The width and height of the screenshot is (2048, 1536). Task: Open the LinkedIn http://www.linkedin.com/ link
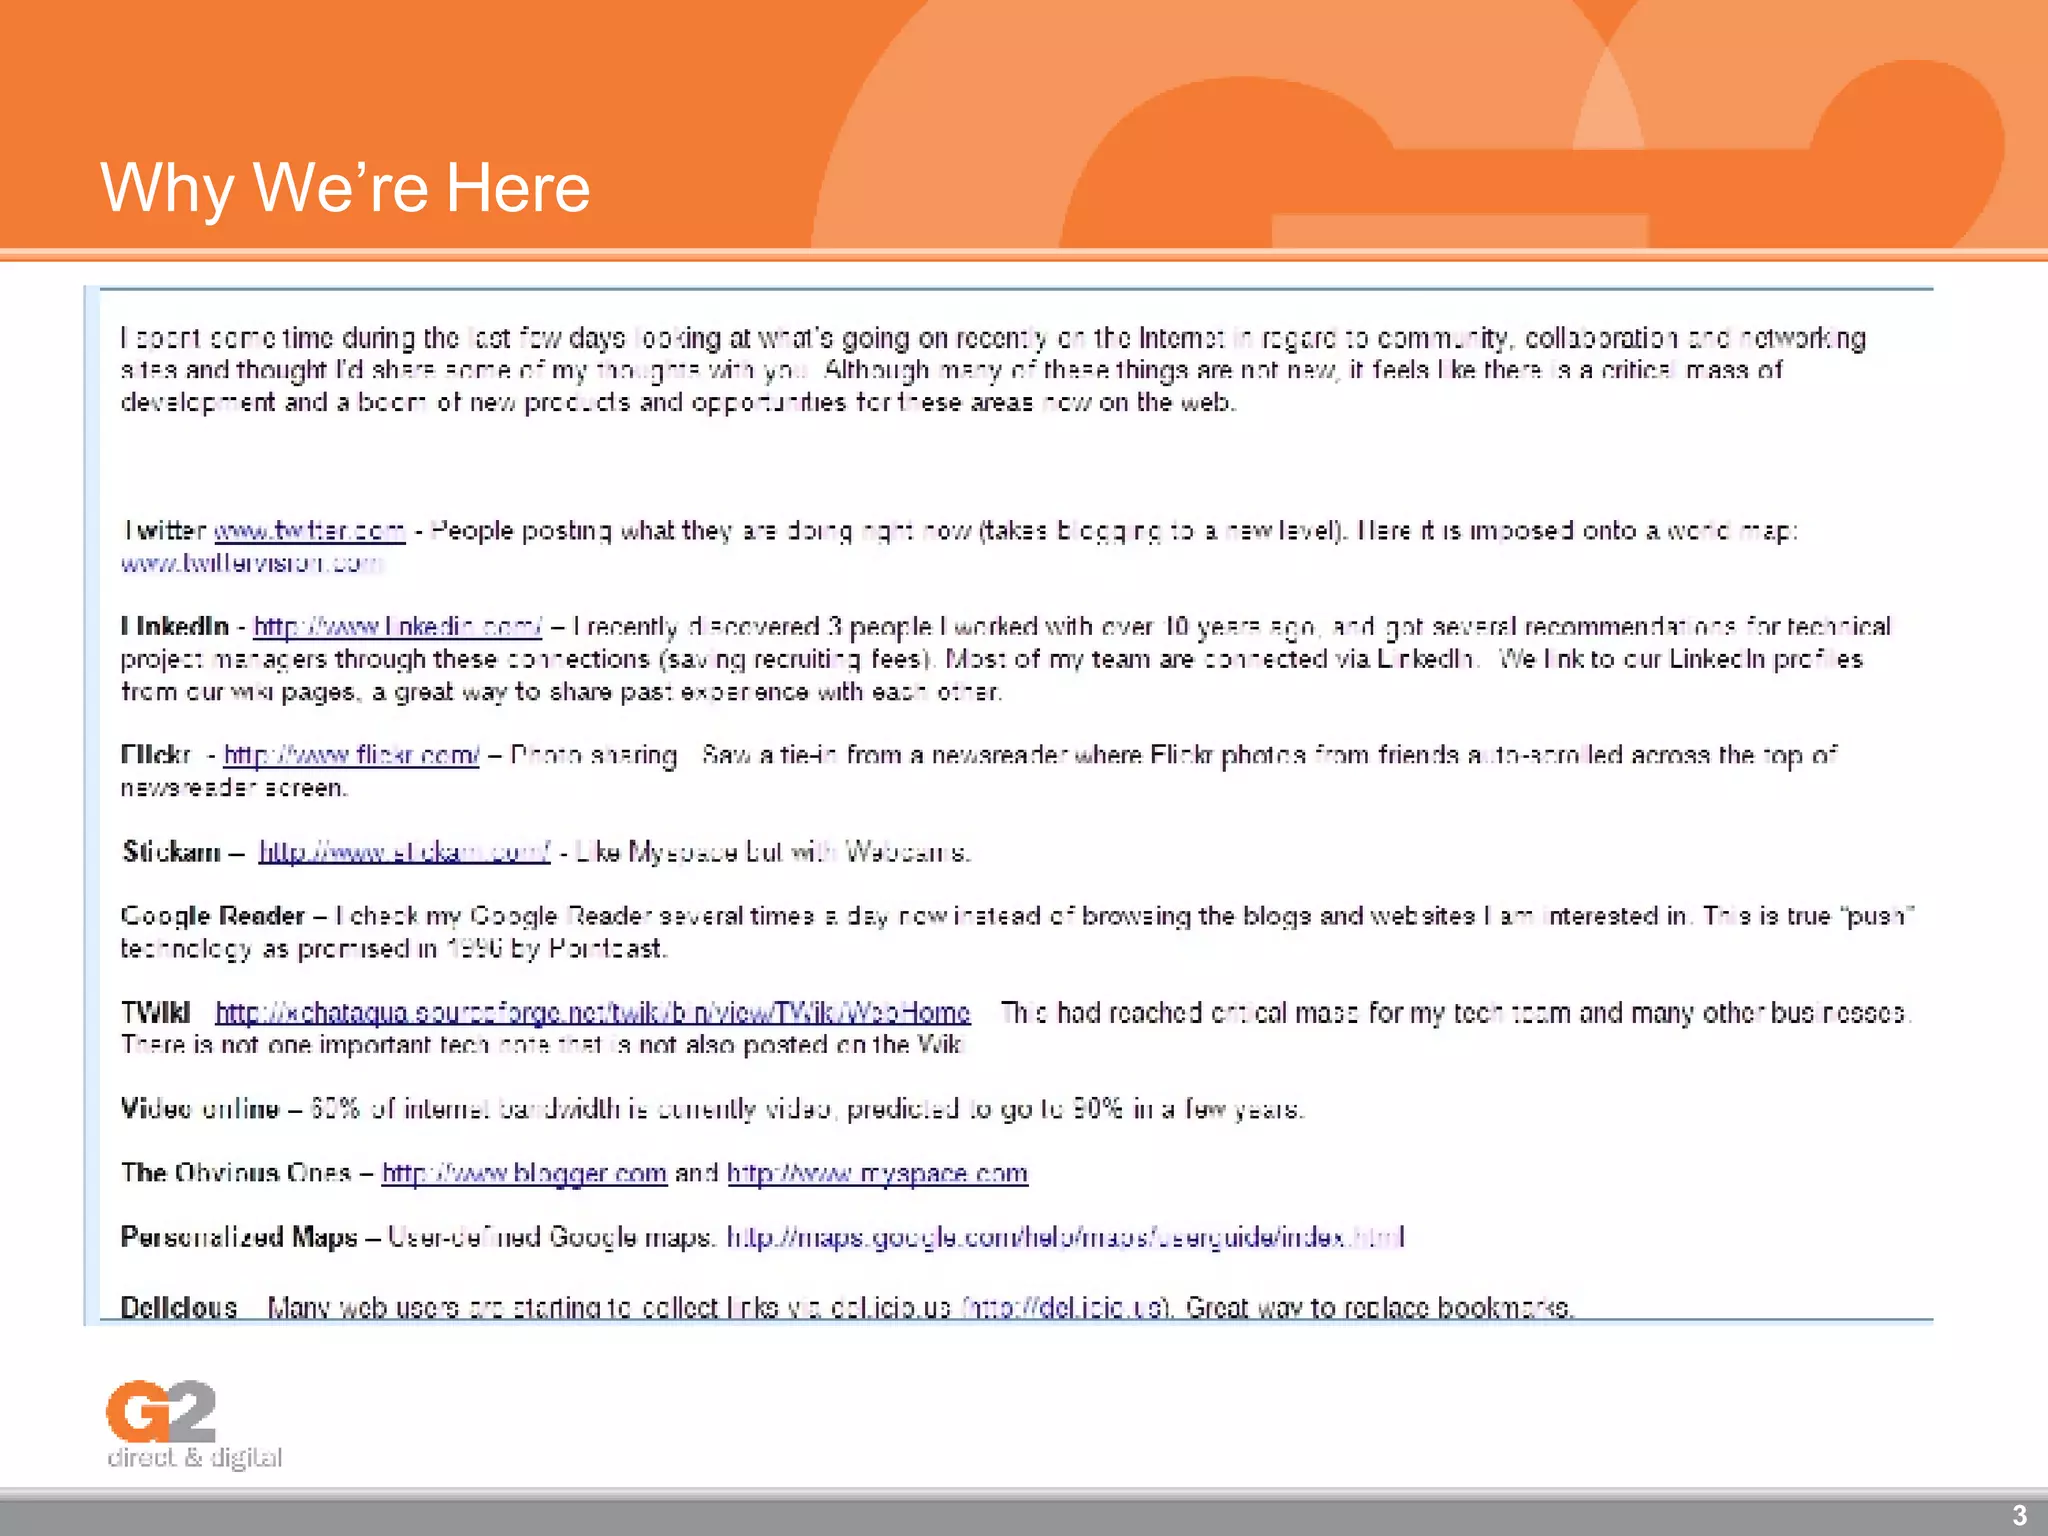pyautogui.click(x=397, y=627)
